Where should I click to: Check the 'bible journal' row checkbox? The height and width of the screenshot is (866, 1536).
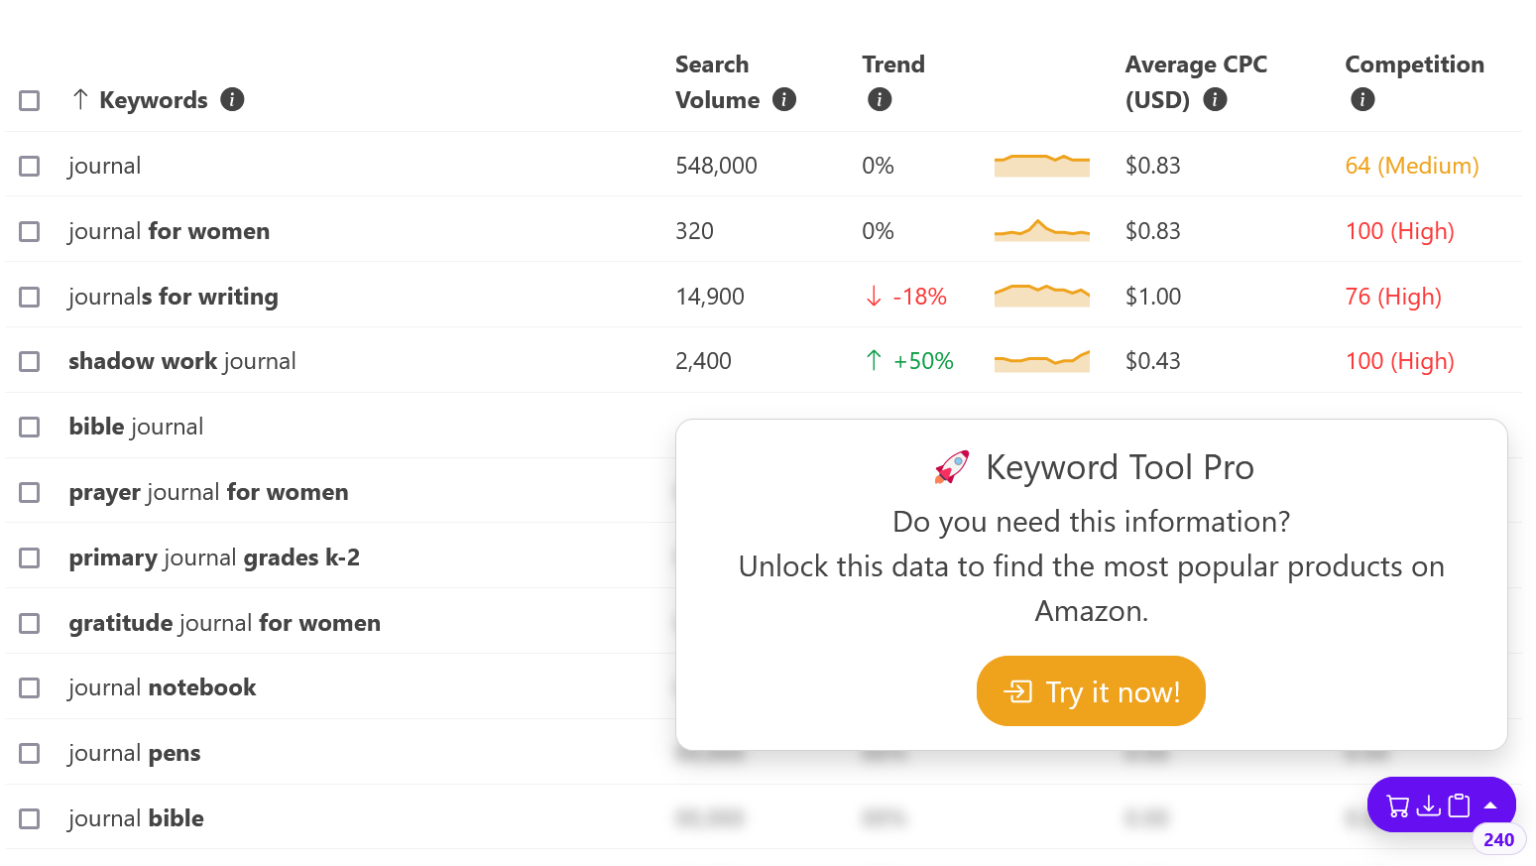pyautogui.click(x=29, y=426)
